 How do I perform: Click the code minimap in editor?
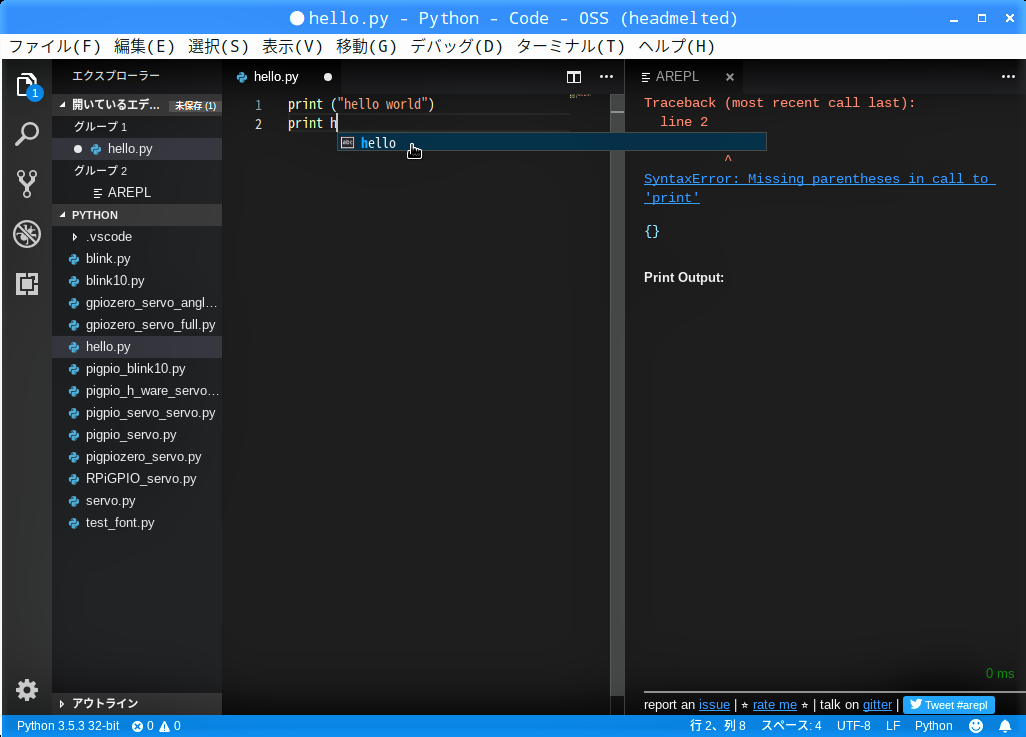point(580,97)
